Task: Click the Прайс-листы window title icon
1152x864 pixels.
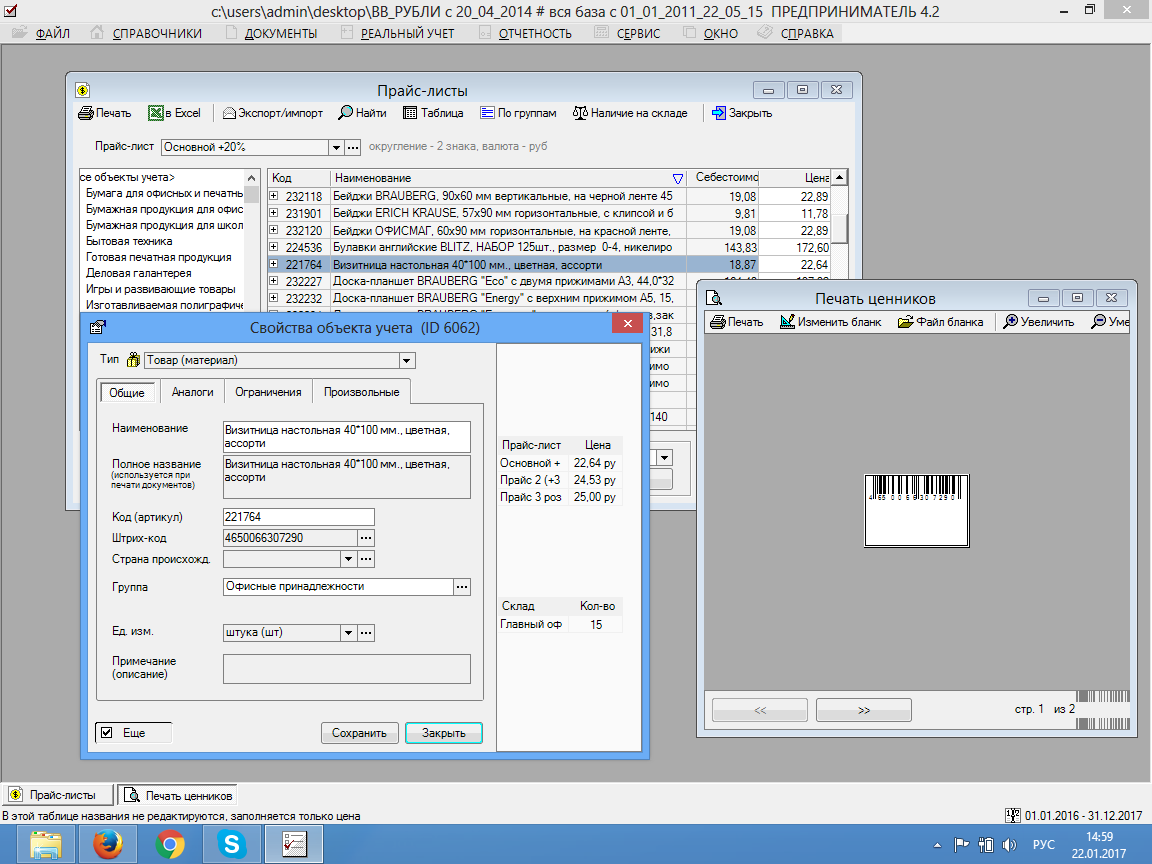Action: pos(83,90)
